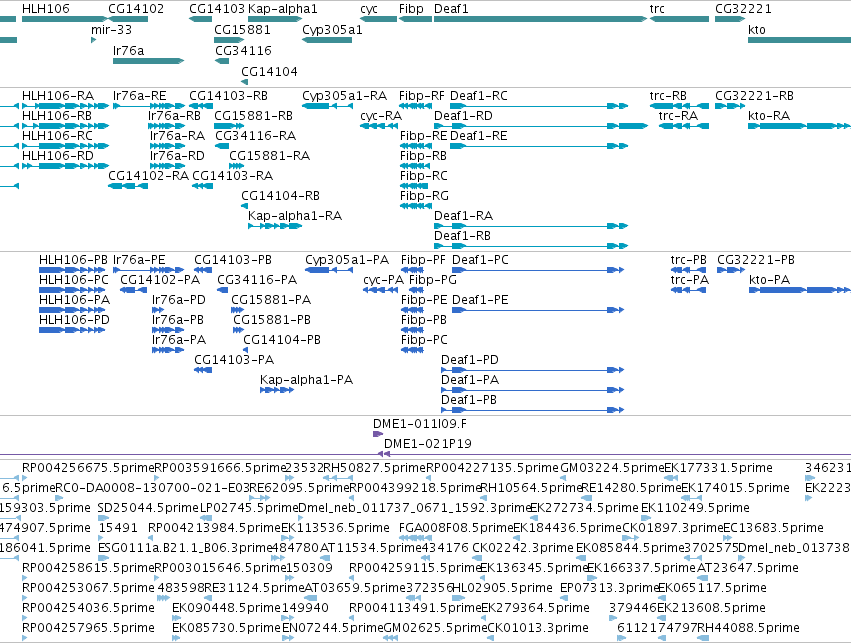The height and width of the screenshot is (643, 851).
Task: Open EST RH50827.5prime label
Action: [x=374, y=468]
